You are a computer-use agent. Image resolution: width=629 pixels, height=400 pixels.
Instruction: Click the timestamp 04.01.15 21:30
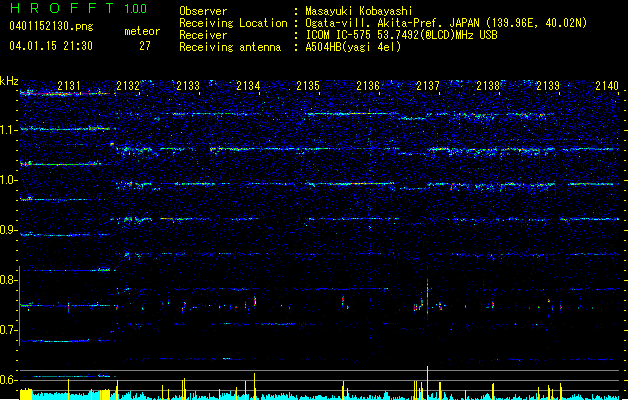[x=51, y=46]
